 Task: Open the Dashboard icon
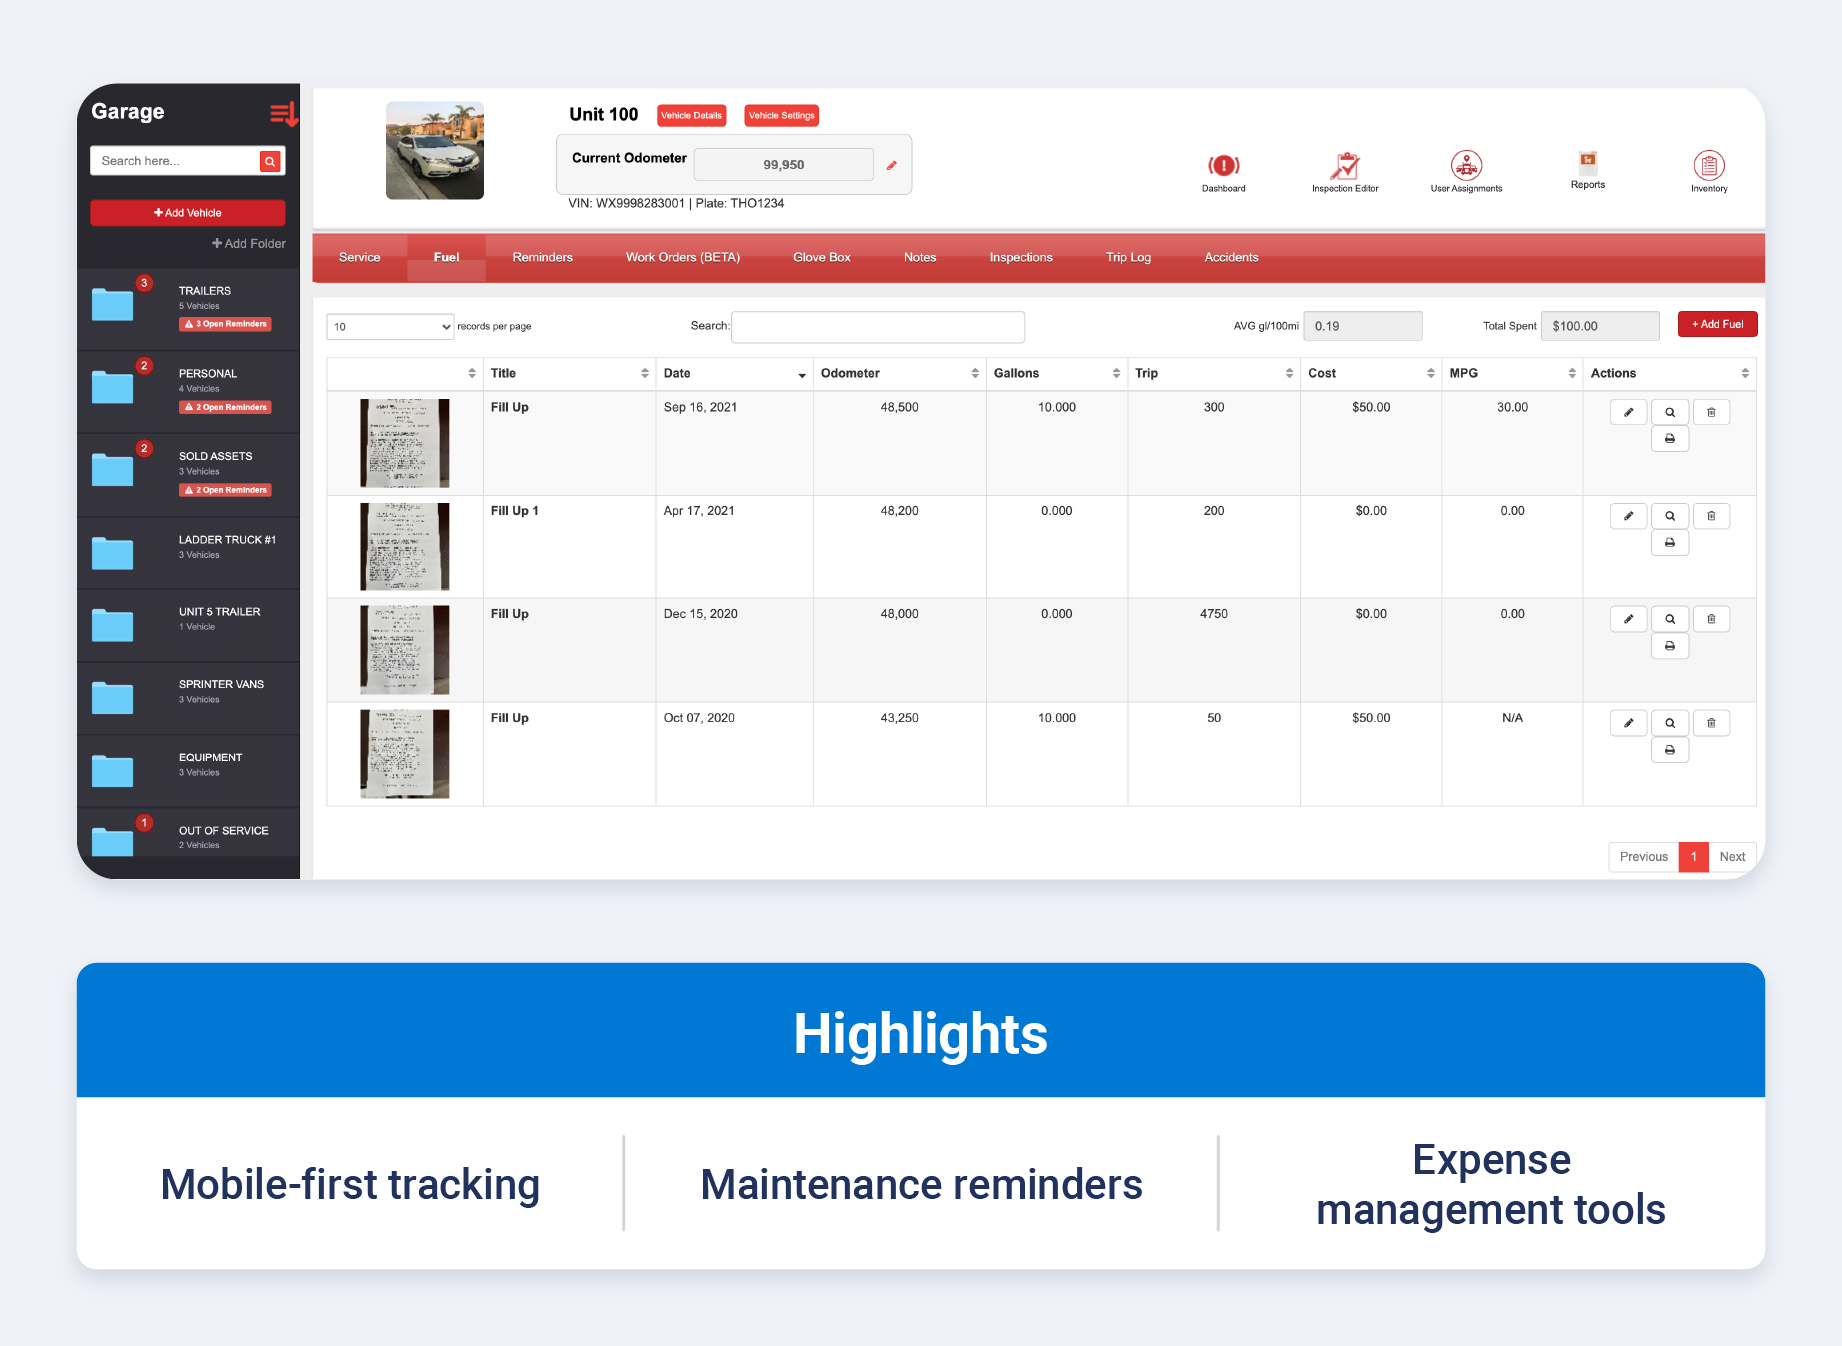[x=1223, y=168]
